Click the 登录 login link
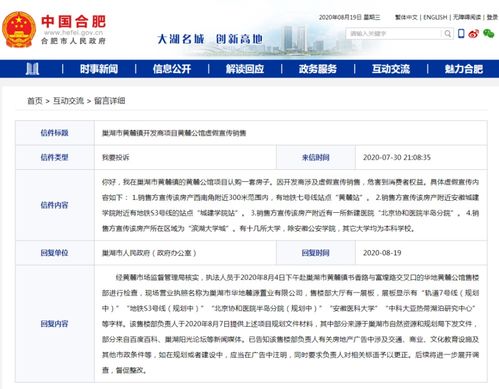Screen dimensions: 499x389 (492, 17)
